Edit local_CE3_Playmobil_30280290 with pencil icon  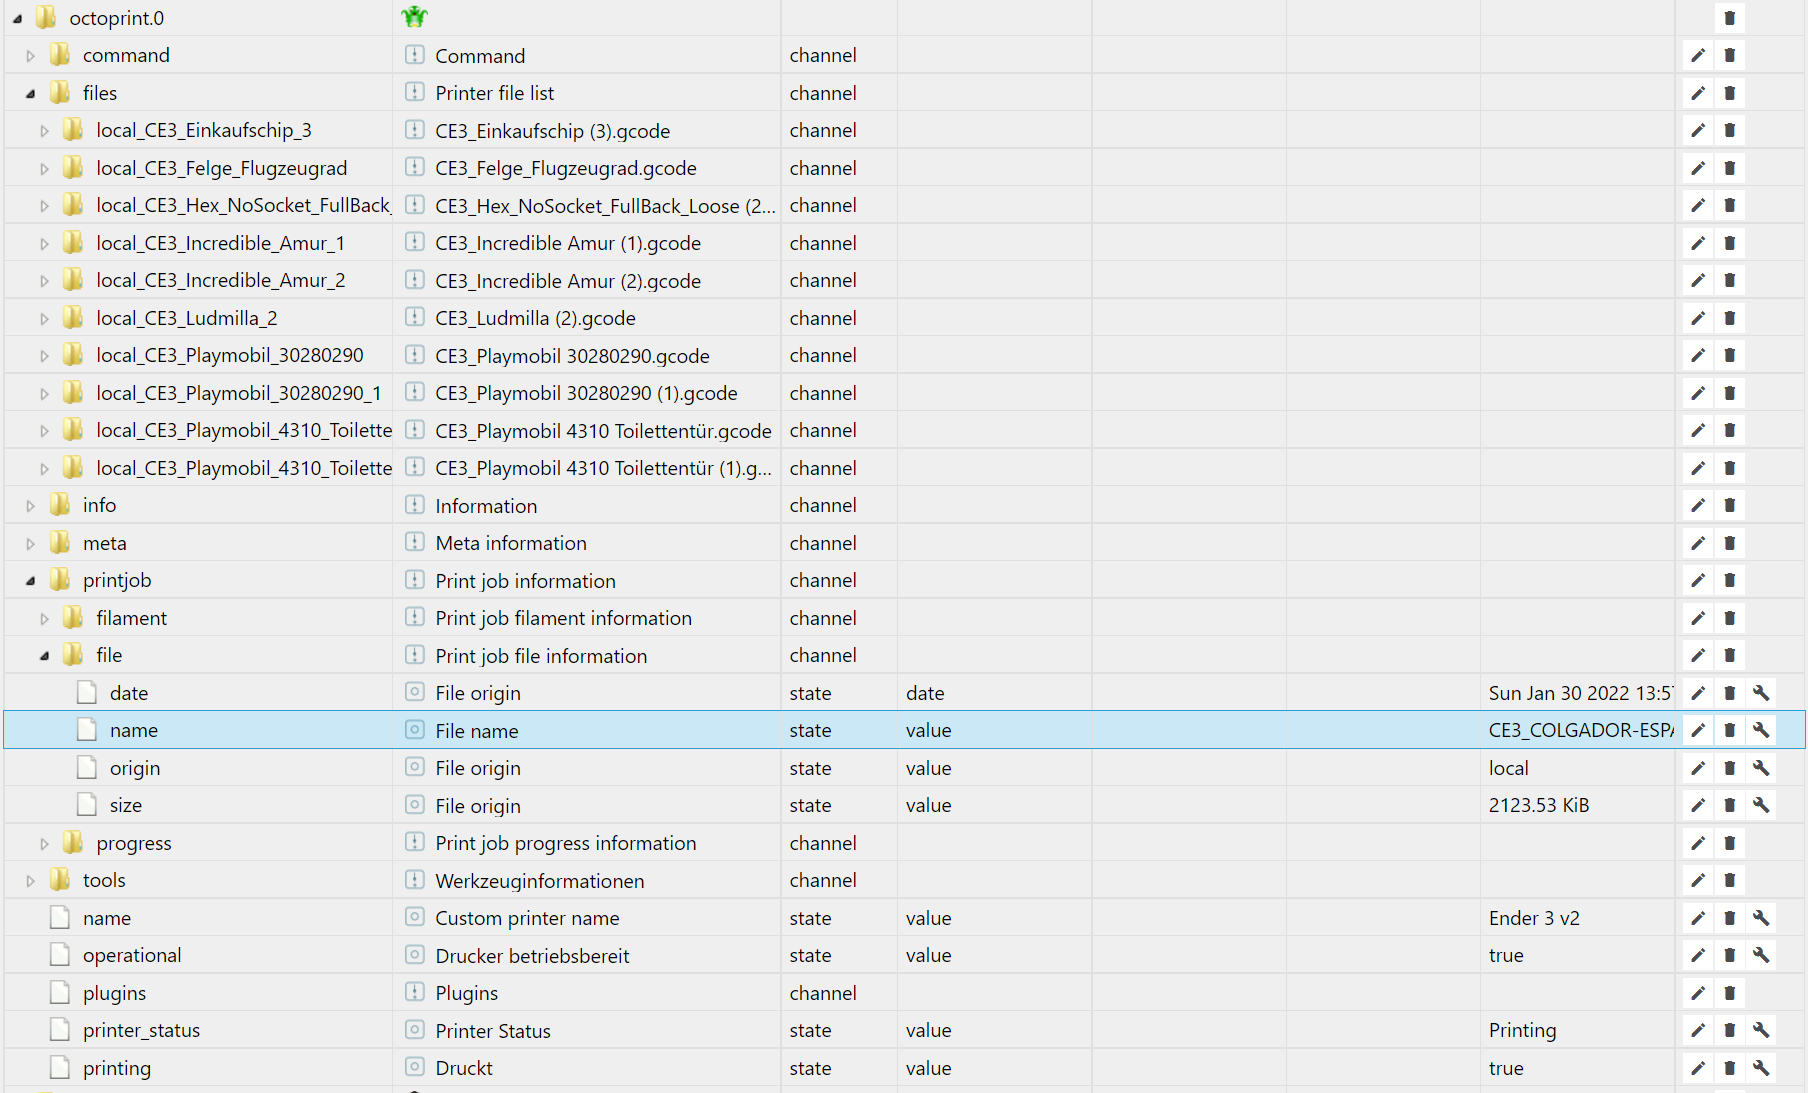pyautogui.click(x=1698, y=355)
